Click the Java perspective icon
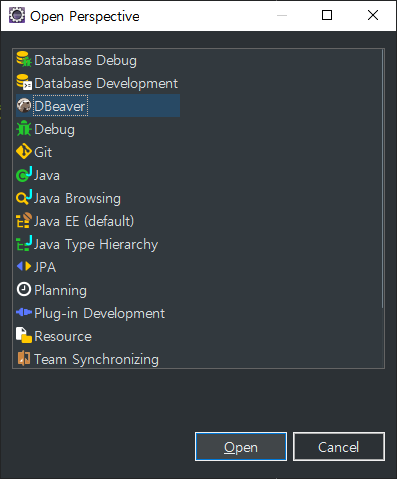 click(x=24, y=174)
